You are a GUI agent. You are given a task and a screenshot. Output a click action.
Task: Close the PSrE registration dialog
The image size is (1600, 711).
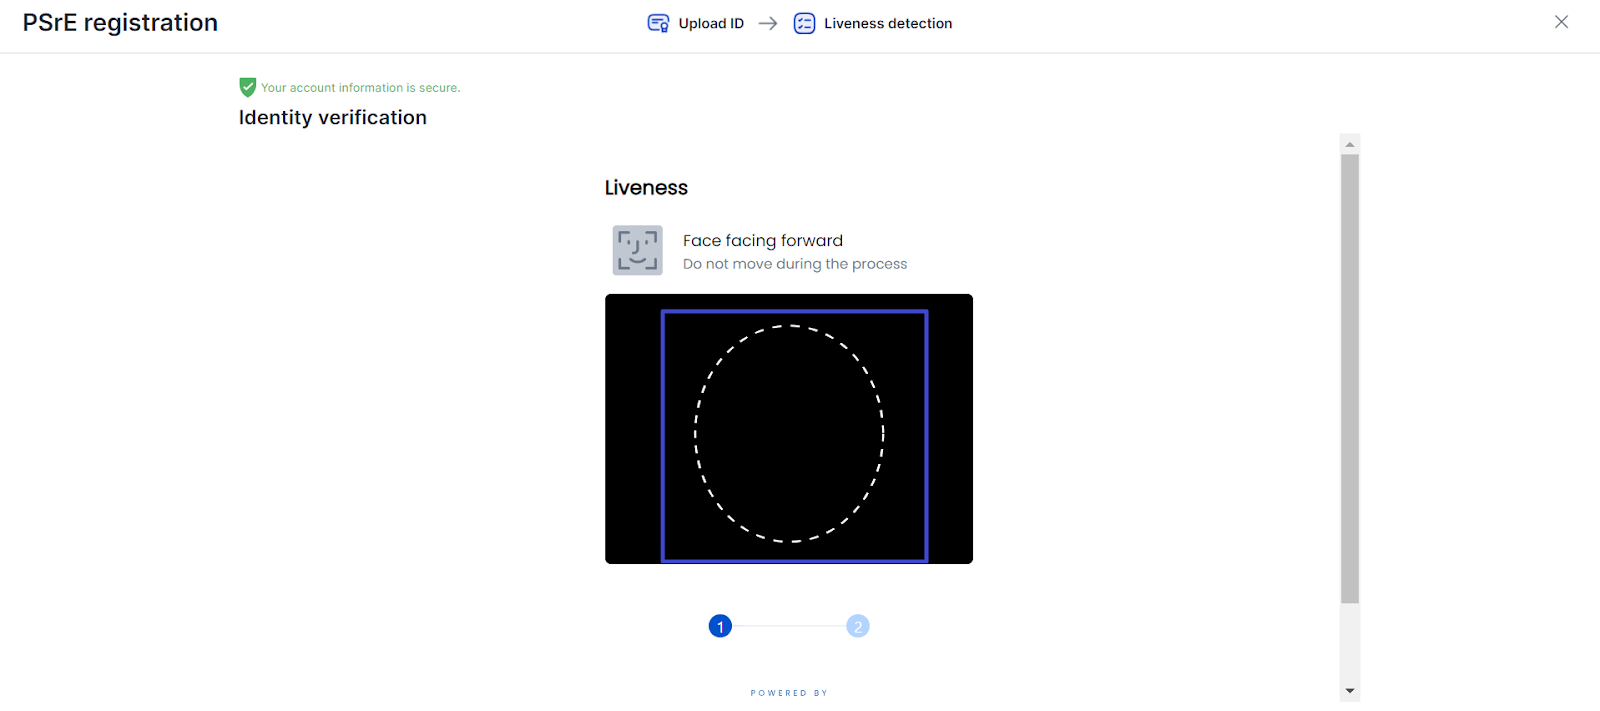coord(1561,22)
